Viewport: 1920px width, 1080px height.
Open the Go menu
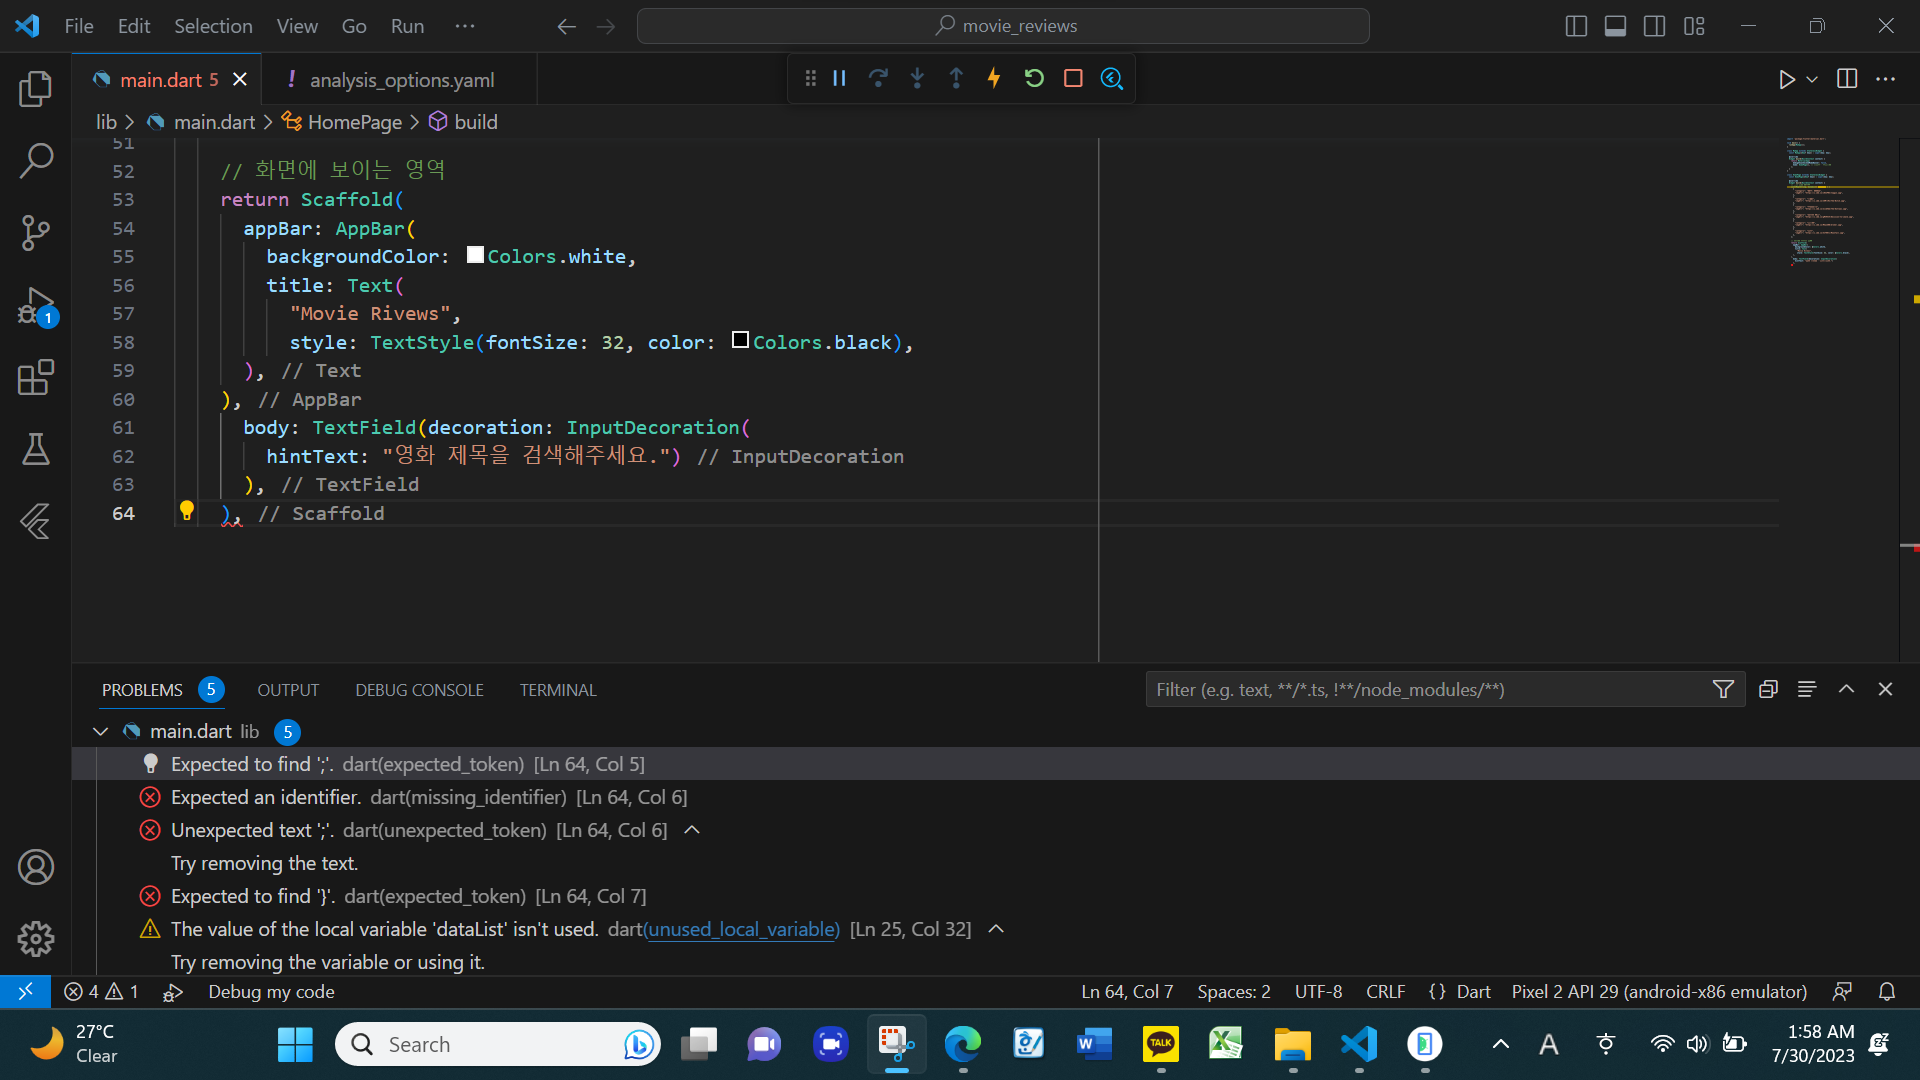354,26
